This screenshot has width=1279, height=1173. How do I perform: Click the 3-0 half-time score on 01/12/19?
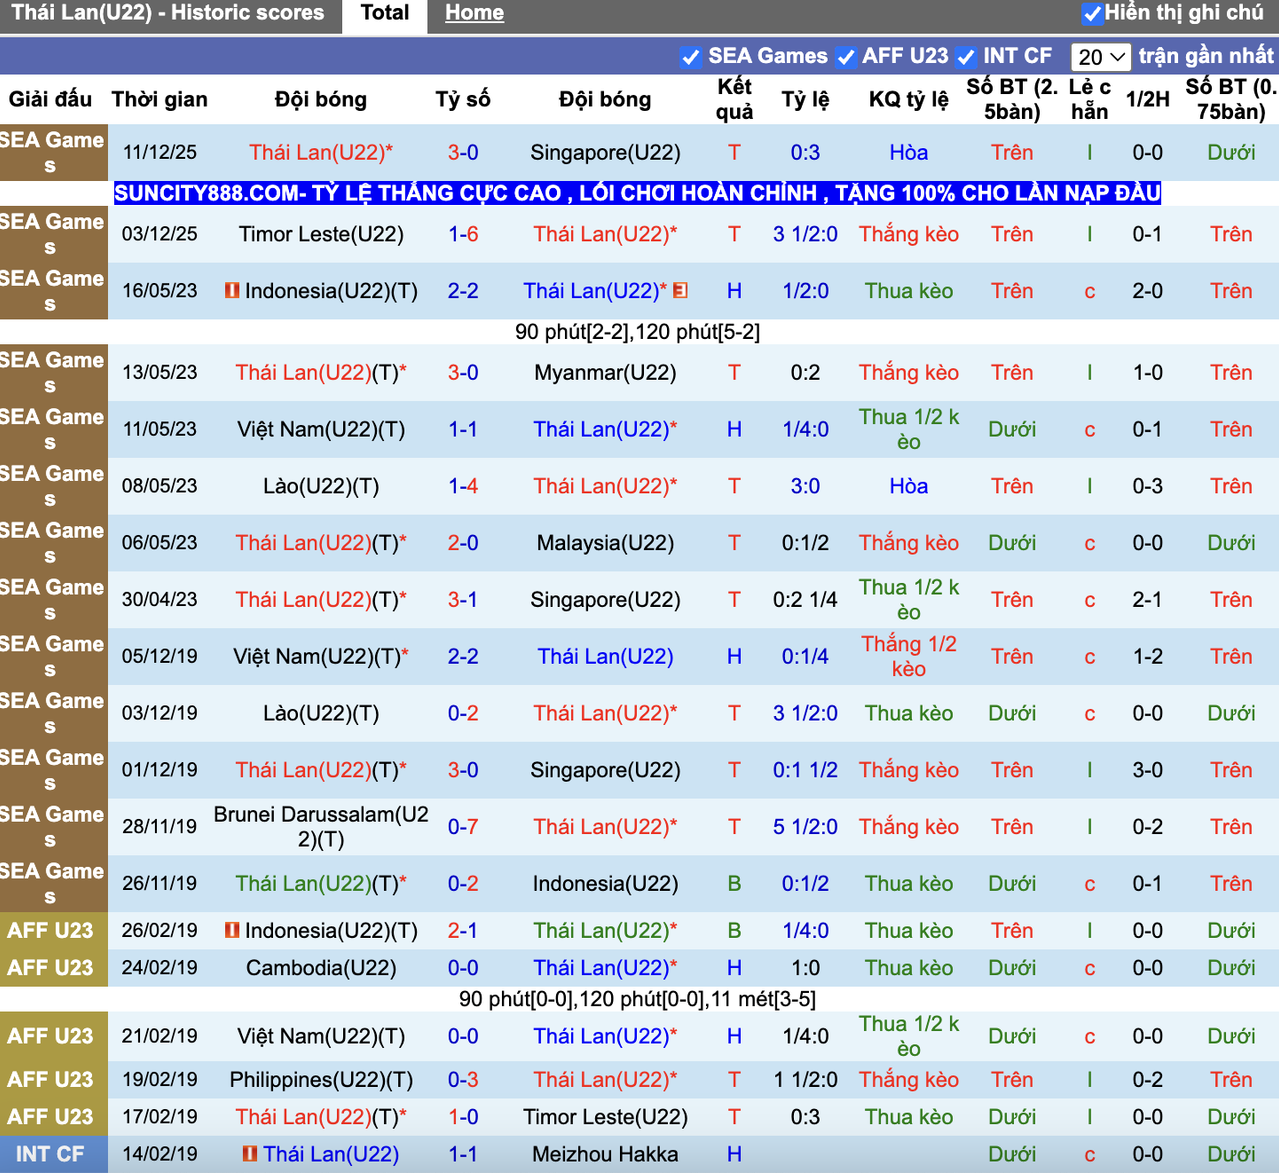(1148, 770)
